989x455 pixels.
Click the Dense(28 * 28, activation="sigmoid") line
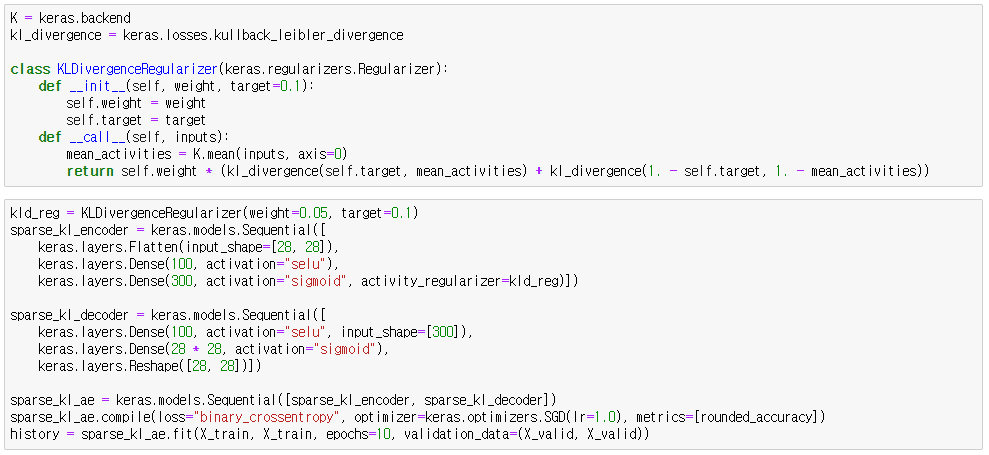click(x=214, y=350)
